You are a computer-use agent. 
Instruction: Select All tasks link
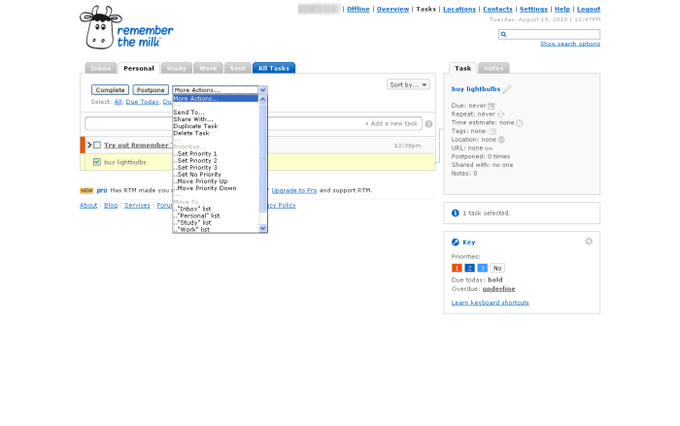coord(118,102)
